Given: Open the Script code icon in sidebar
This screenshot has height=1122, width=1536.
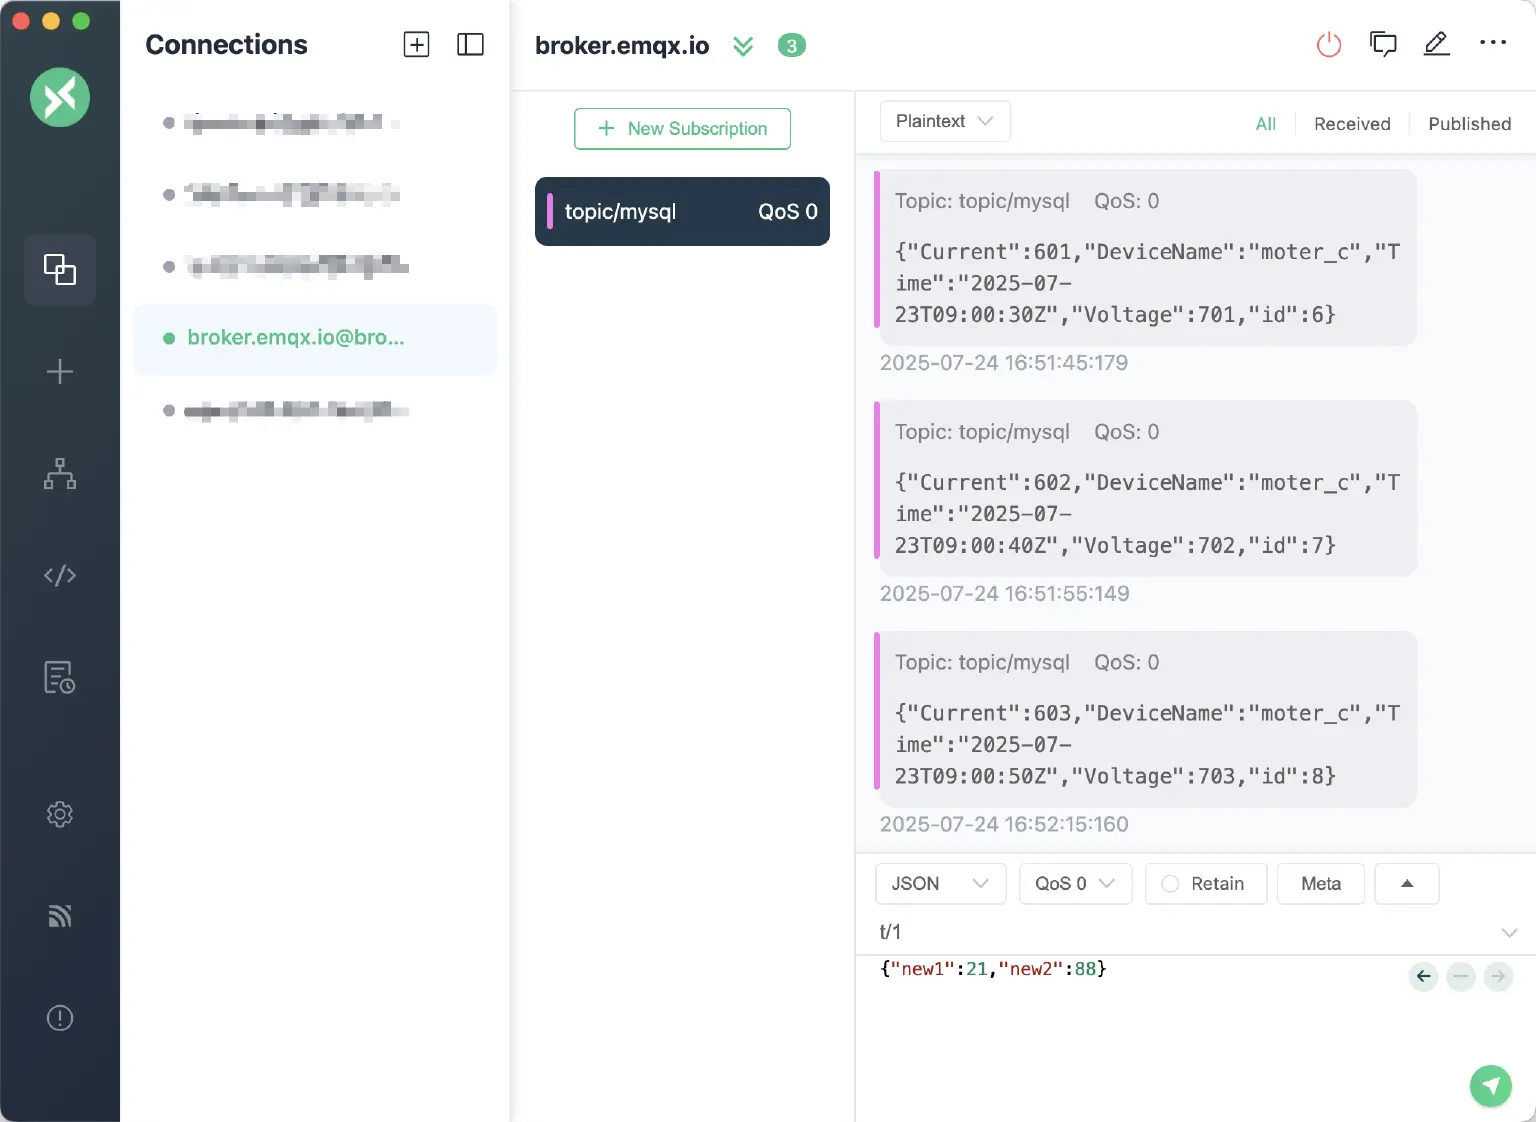Looking at the screenshot, I should click(x=60, y=575).
